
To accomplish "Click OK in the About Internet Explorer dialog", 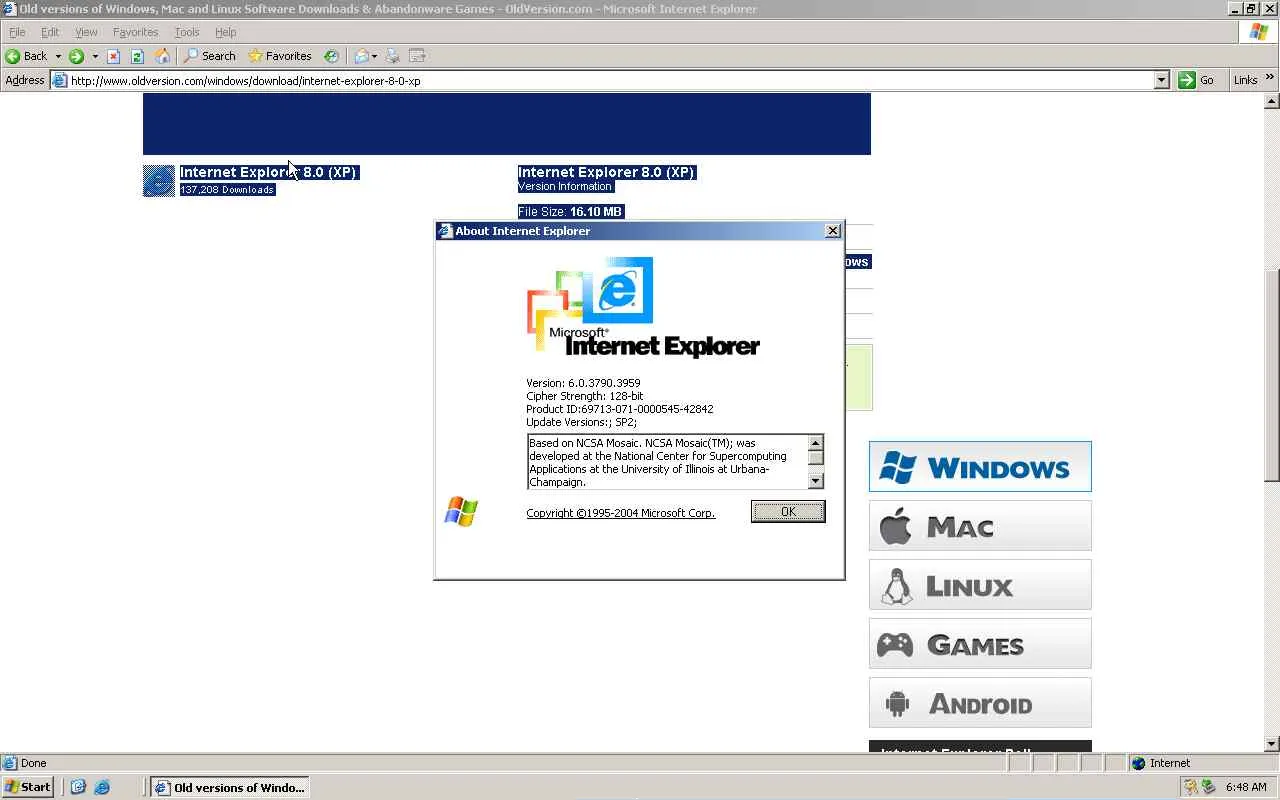I will click(x=788, y=512).
